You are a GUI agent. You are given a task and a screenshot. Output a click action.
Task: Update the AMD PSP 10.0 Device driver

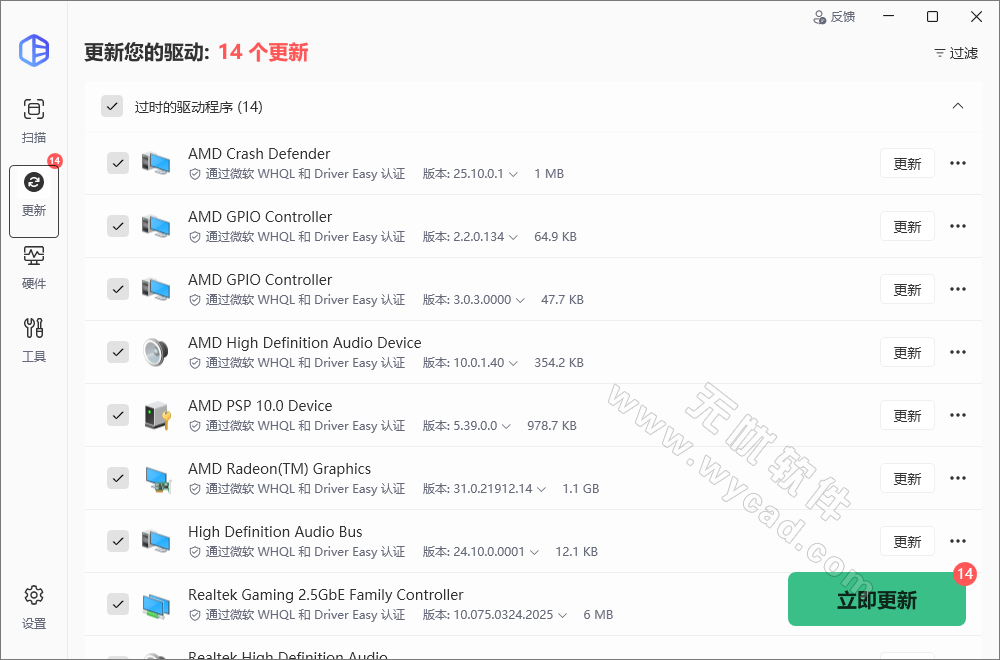[907, 415]
